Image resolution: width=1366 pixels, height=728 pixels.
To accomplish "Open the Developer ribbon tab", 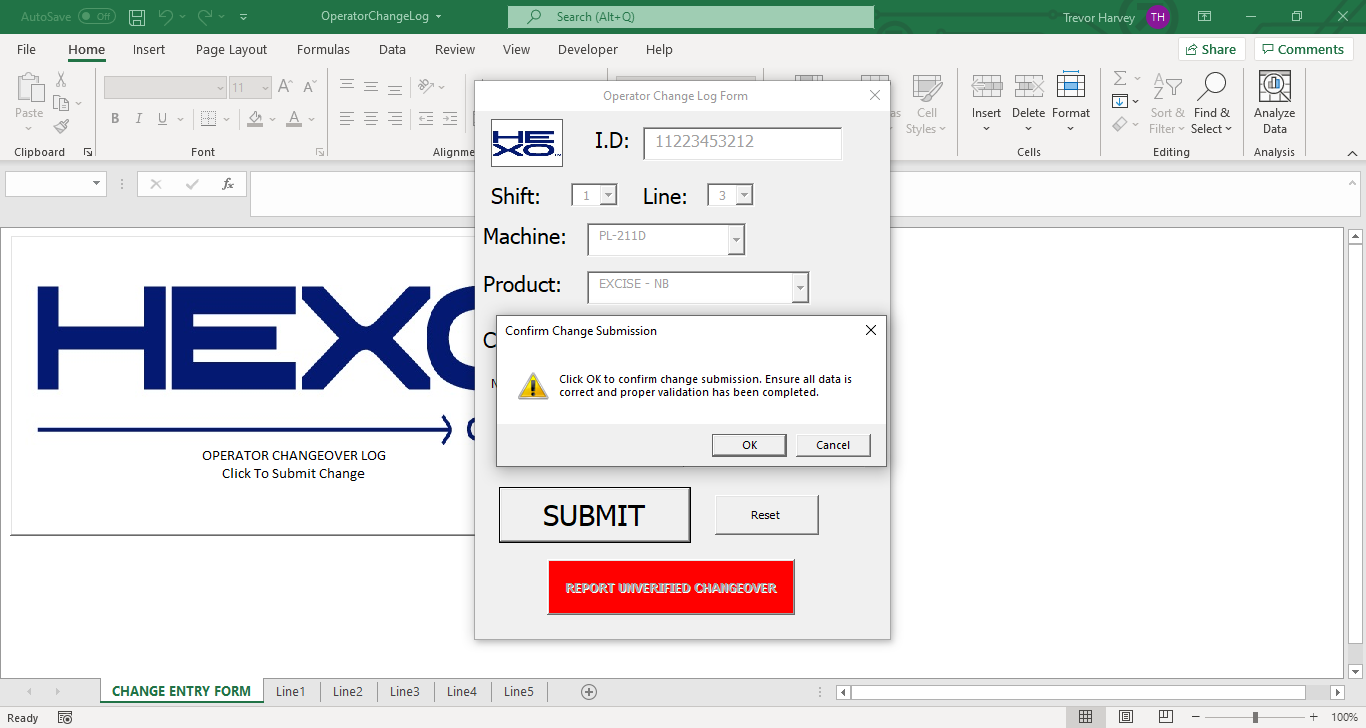I will pyautogui.click(x=588, y=49).
